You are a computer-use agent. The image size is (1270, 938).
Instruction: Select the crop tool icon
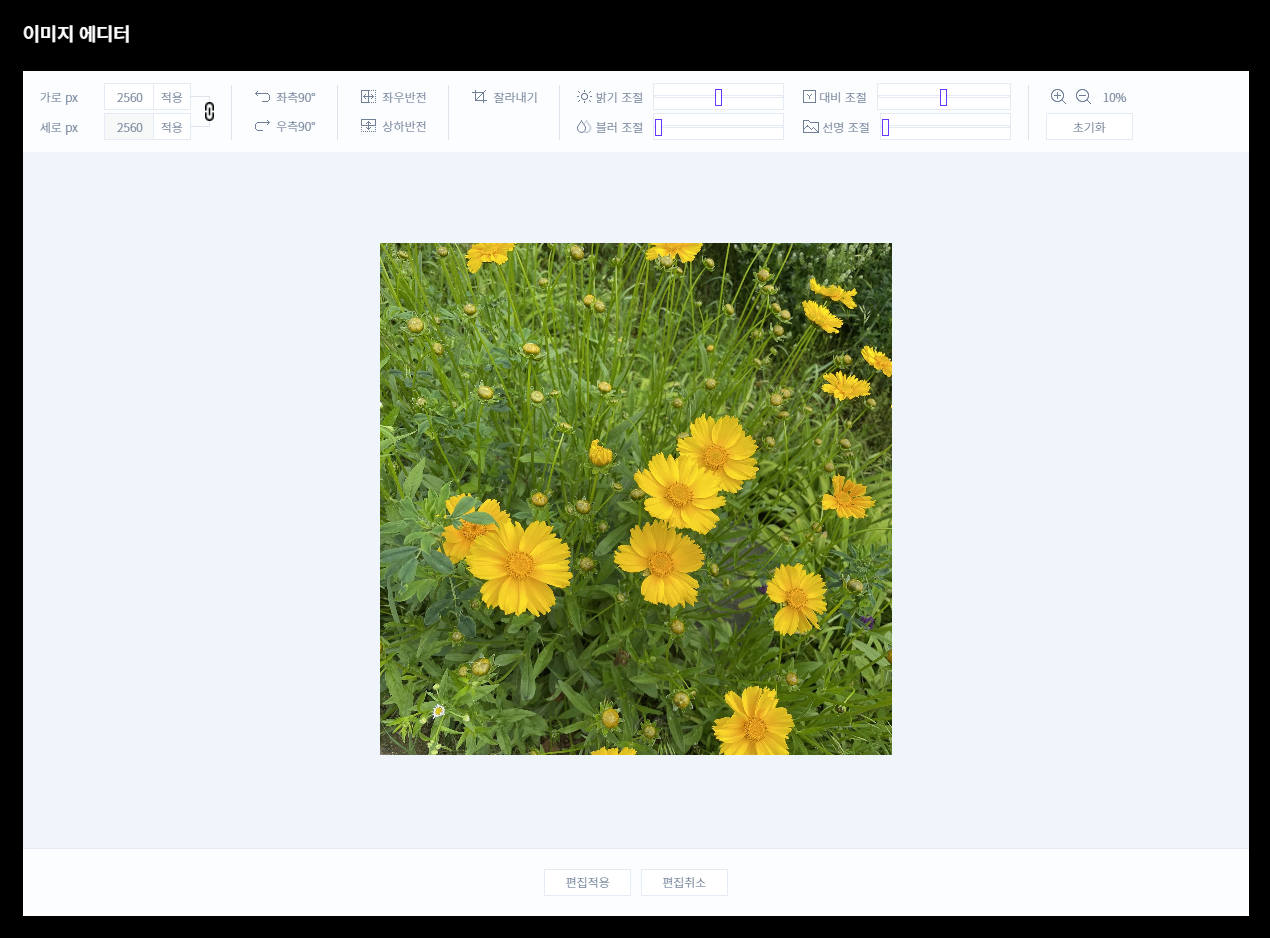click(479, 97)
